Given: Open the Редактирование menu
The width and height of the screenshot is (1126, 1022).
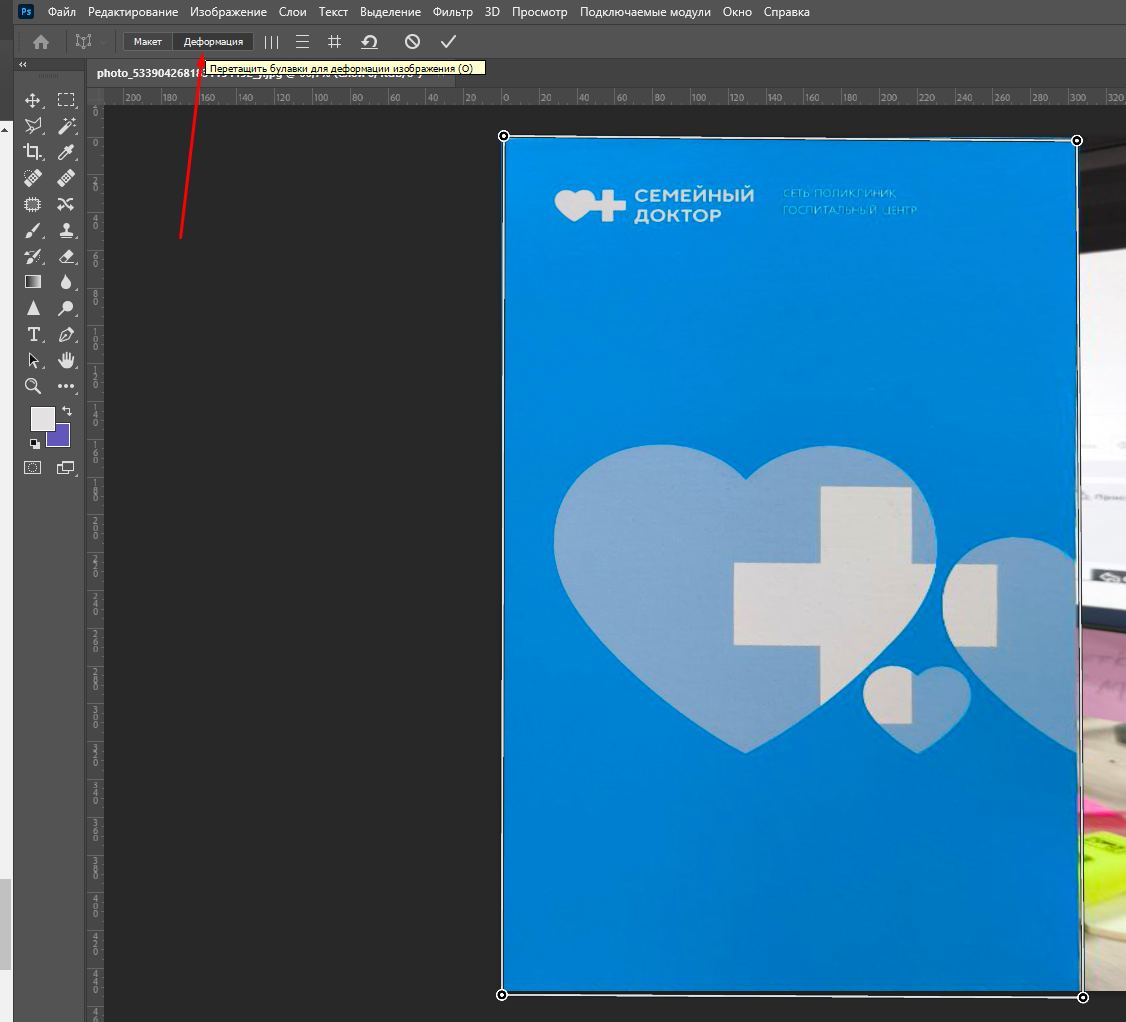Looking at the screenshot, I should pyautogui.click(x=133, y=12).
